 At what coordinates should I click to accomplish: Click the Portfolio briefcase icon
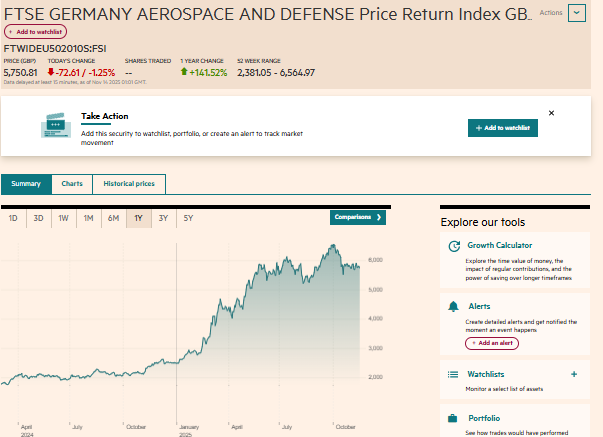click(x=453, y=418)
